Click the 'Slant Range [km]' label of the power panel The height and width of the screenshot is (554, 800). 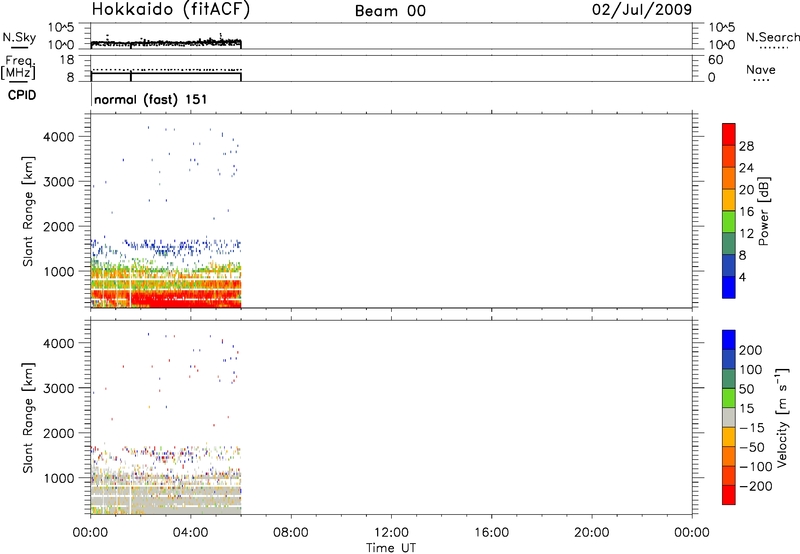pos(28,211)
